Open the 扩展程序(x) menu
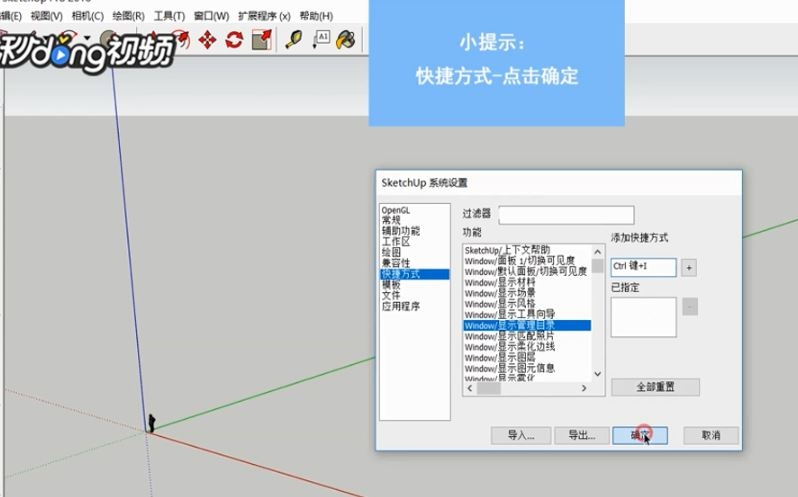Screen dimensions: 798x497 pos(264,16)
